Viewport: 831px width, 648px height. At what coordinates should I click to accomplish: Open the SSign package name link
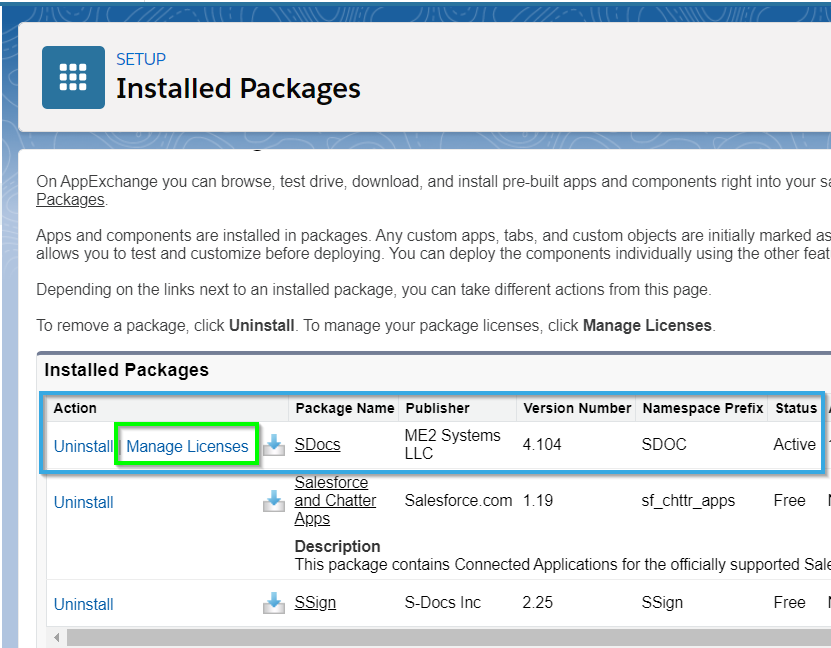tap(315, 602)
